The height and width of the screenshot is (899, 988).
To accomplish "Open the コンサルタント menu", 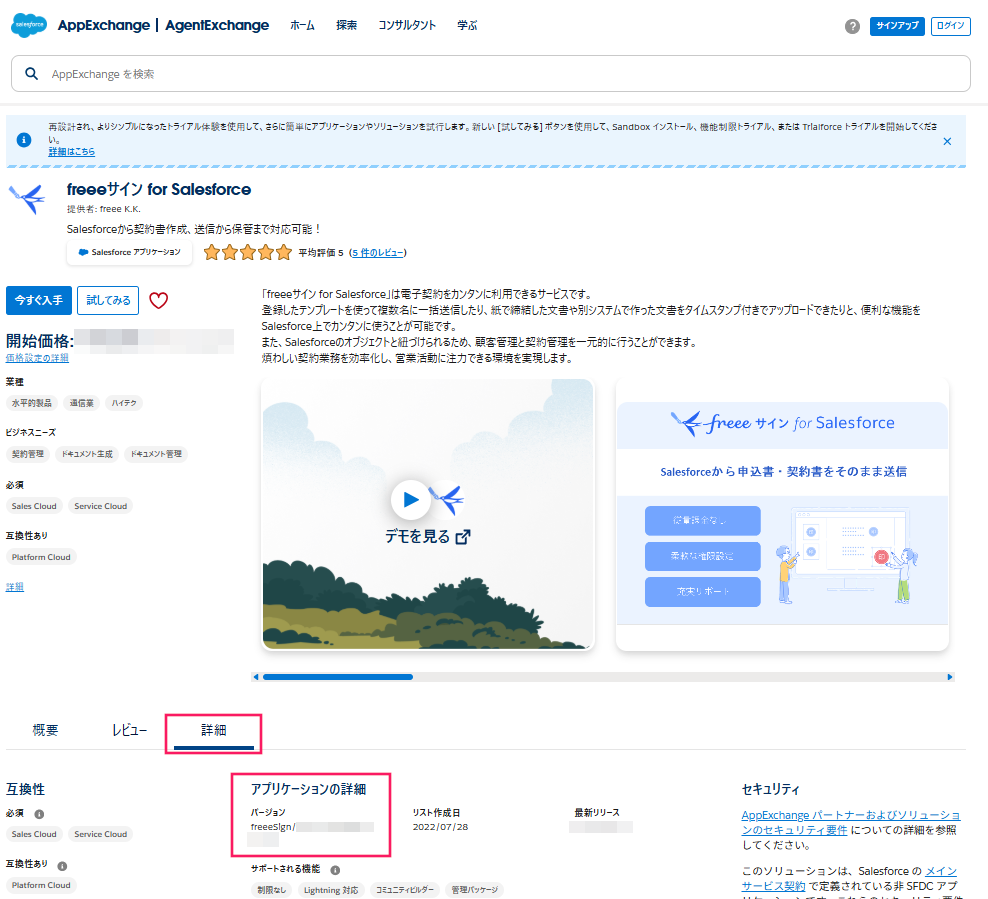I will [407, 25].
